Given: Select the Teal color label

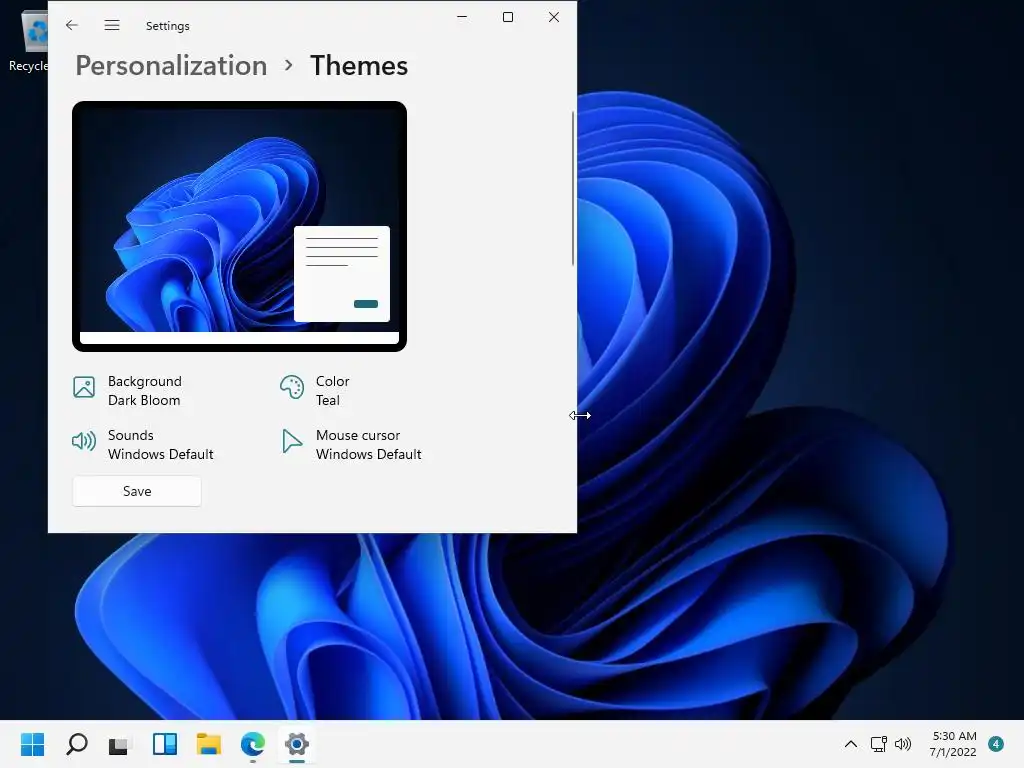Looking at the screenshot, I should [328, 400].
